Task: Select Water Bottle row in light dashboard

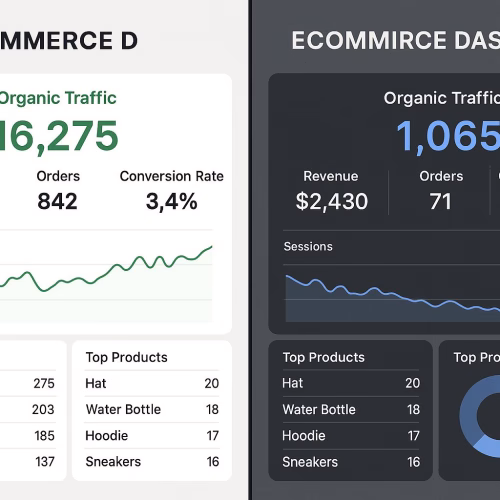Action: pyautogui.click(x=152, y=409)
